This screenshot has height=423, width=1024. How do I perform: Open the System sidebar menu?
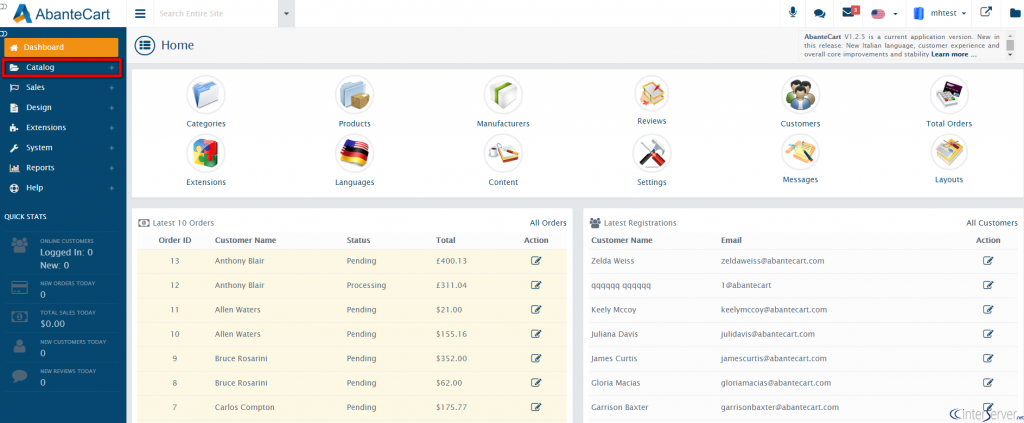[x=61, y=148]
